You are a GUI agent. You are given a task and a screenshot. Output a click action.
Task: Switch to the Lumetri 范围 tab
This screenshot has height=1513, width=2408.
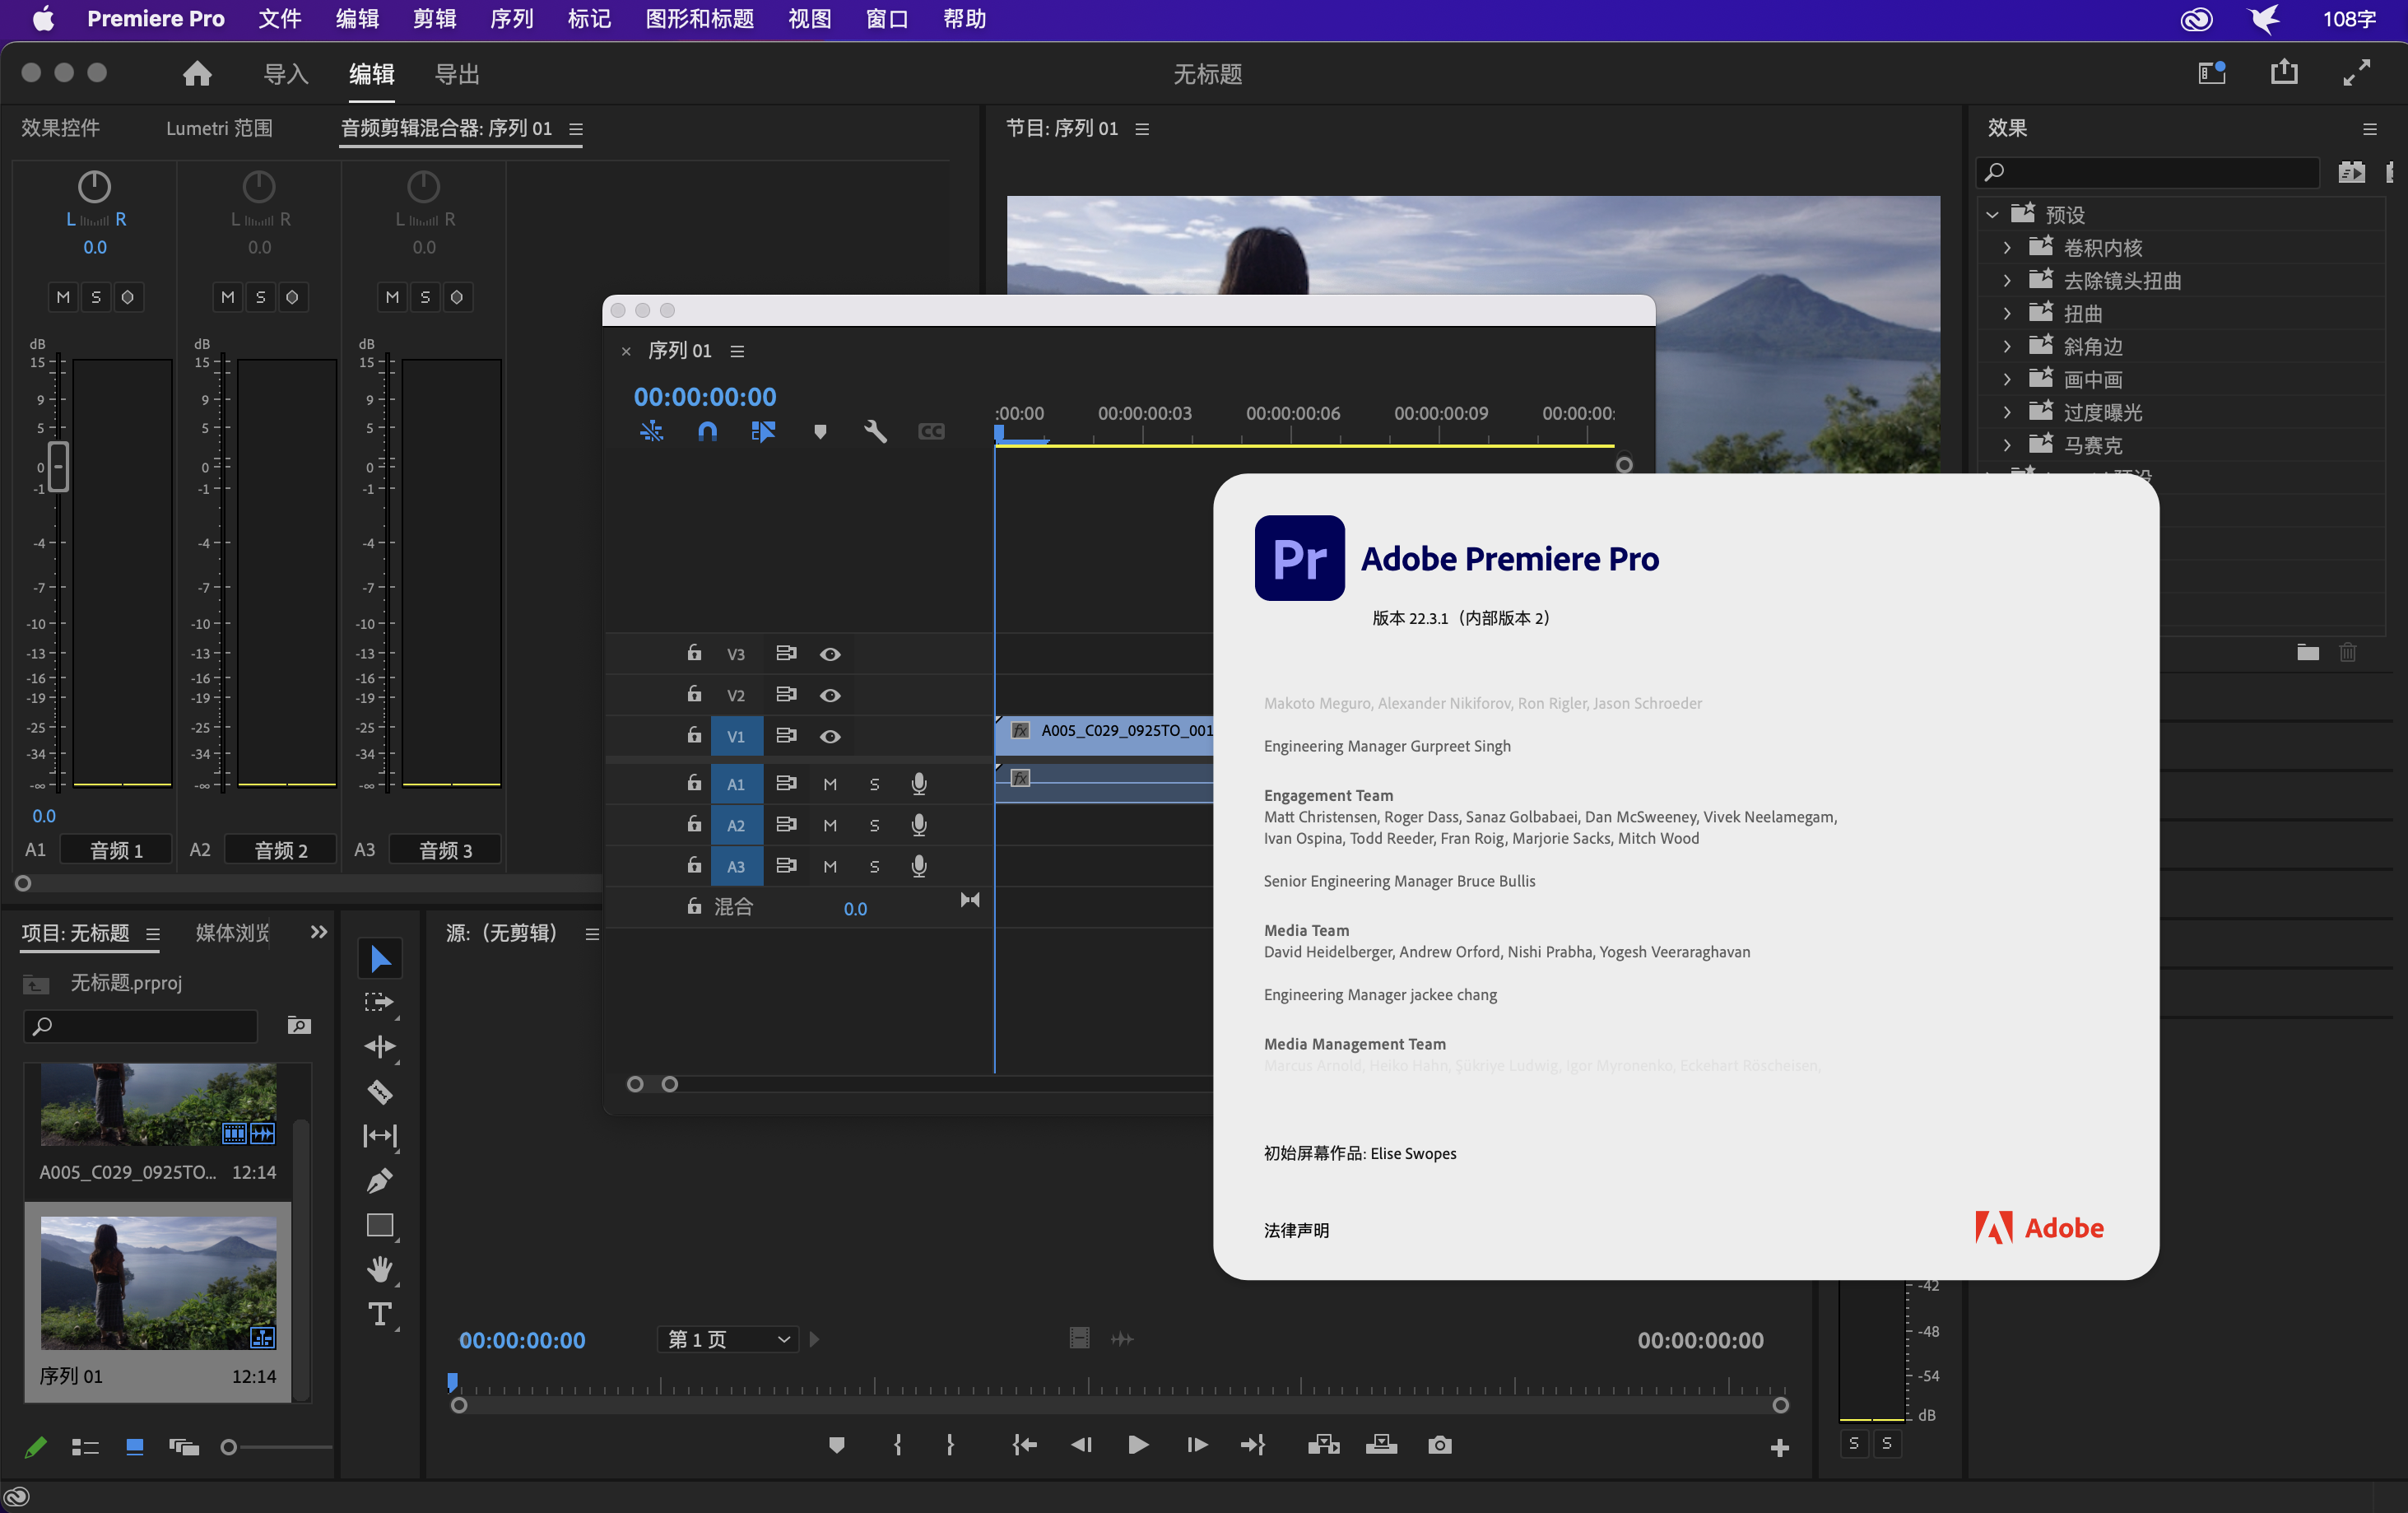click(x=218, y=127)
